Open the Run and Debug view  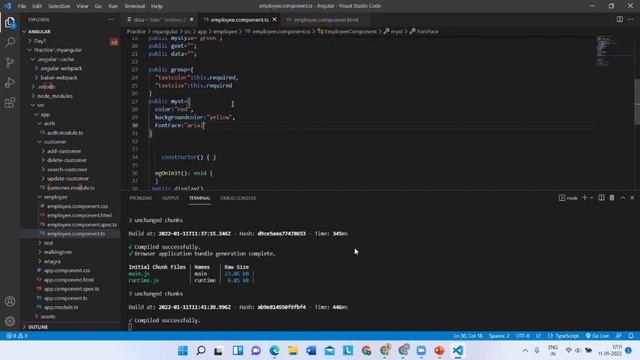pyautogui.click(x=10, y=82)
